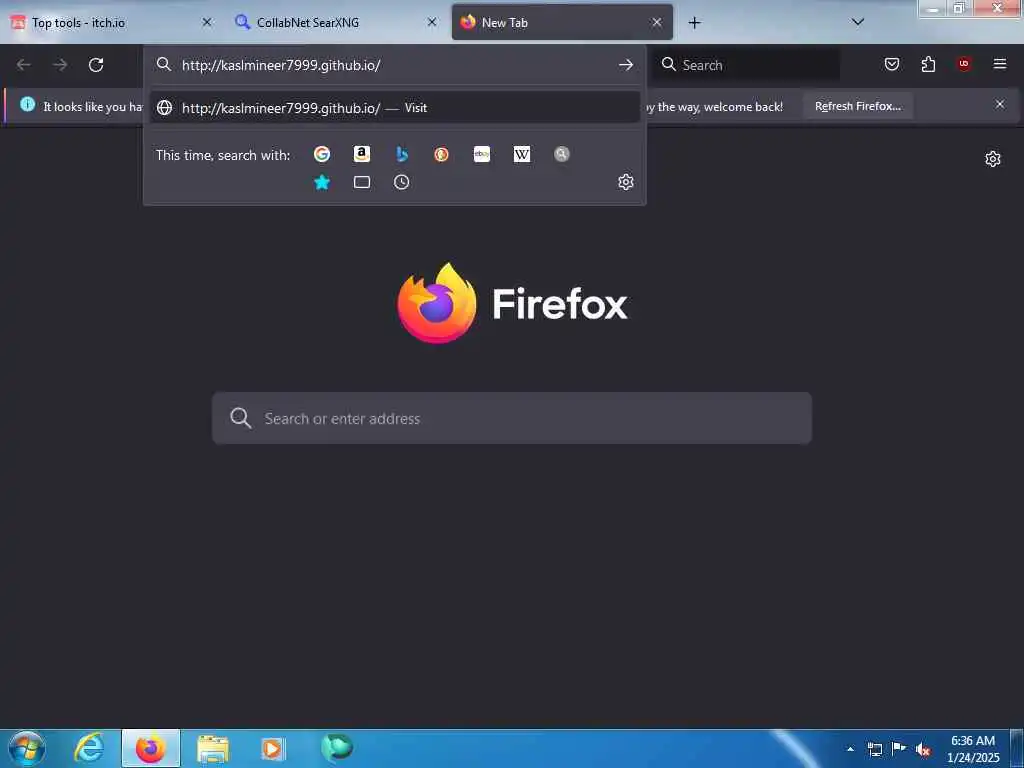
Task: Open the Action Center flag icon
Action: (x=899, y=749)
